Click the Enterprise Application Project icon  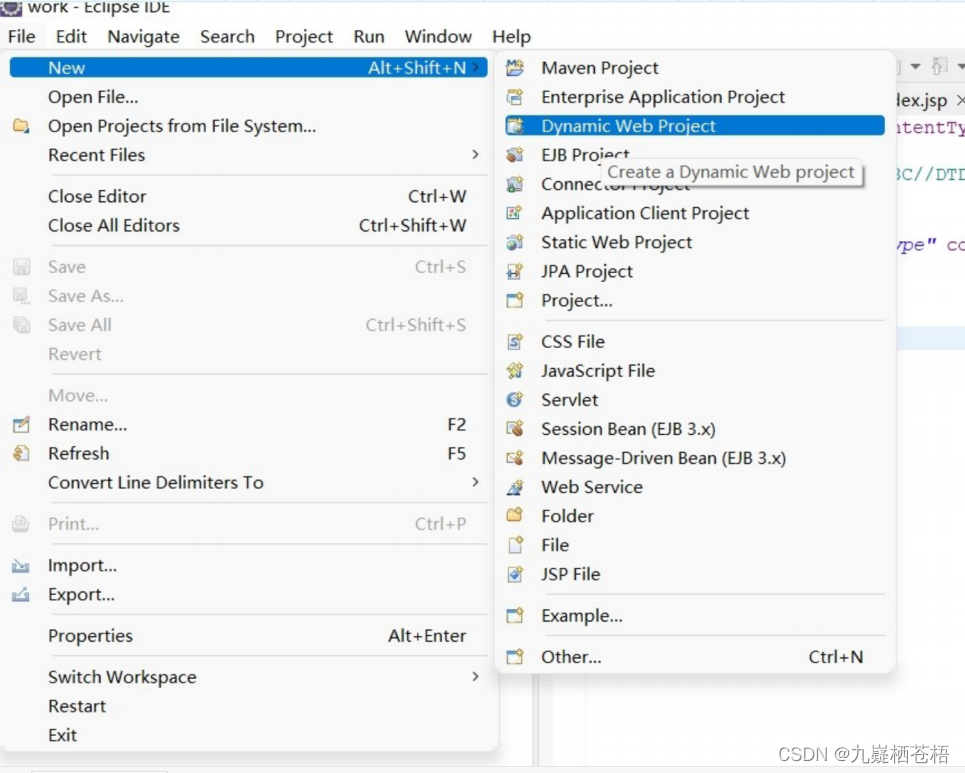point(515,97)
